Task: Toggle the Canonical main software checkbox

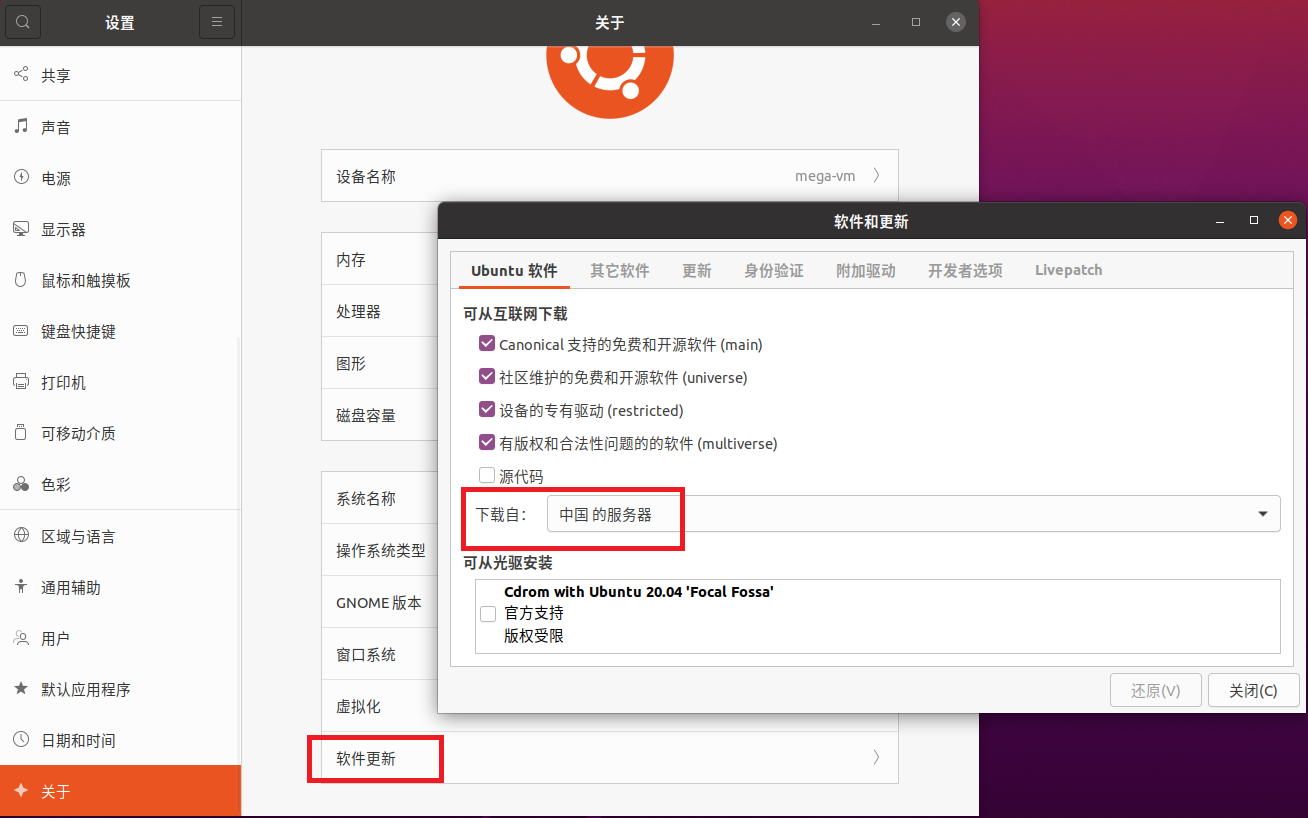Action: click(x=487, y=344)
